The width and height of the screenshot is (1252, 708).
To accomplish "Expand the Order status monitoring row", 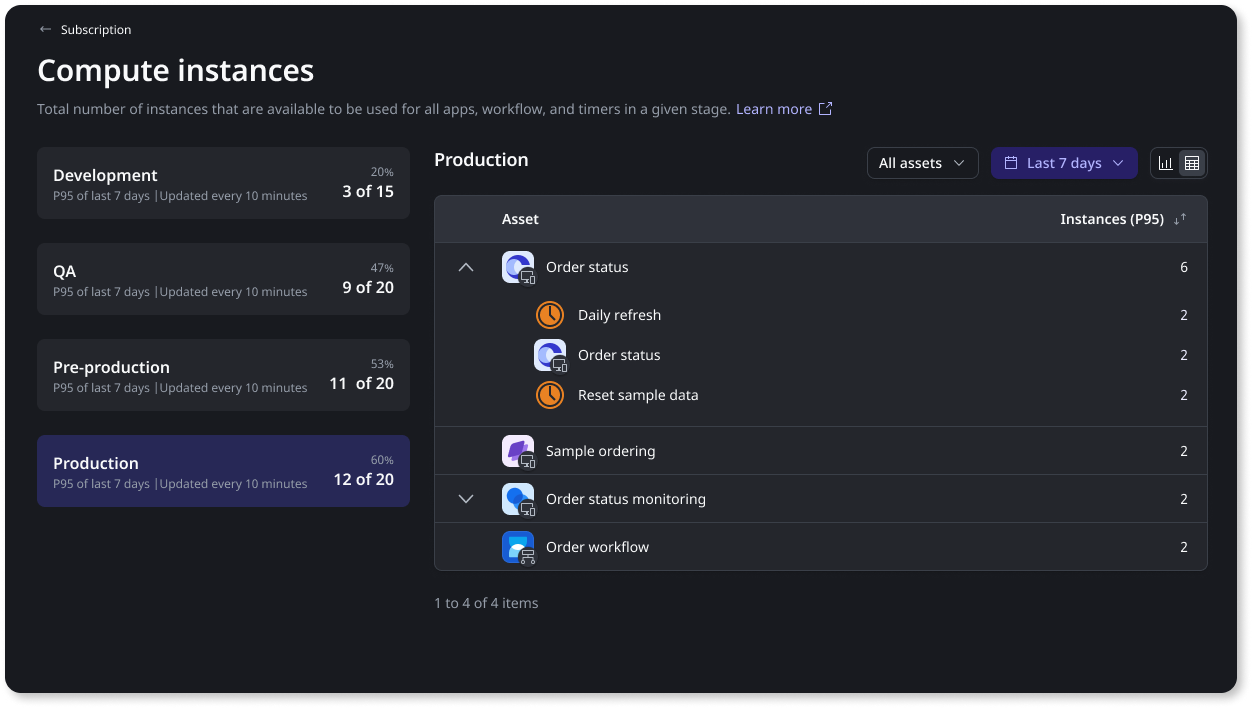I will click(466, 499).
